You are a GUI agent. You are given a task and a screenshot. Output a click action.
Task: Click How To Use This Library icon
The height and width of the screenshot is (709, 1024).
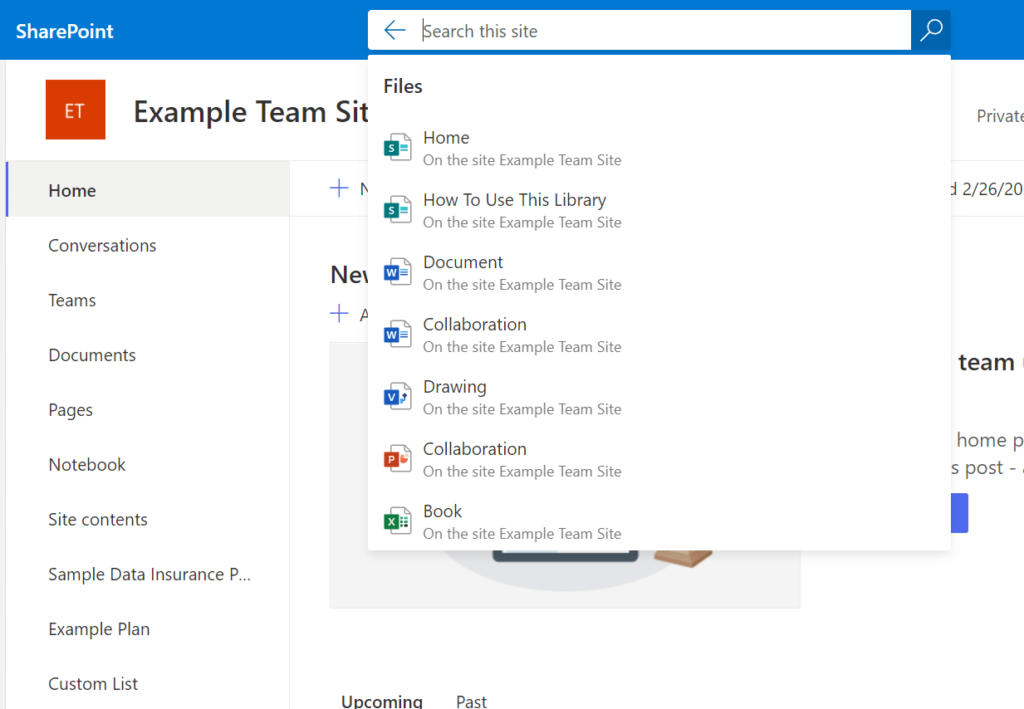coord(397,210)
